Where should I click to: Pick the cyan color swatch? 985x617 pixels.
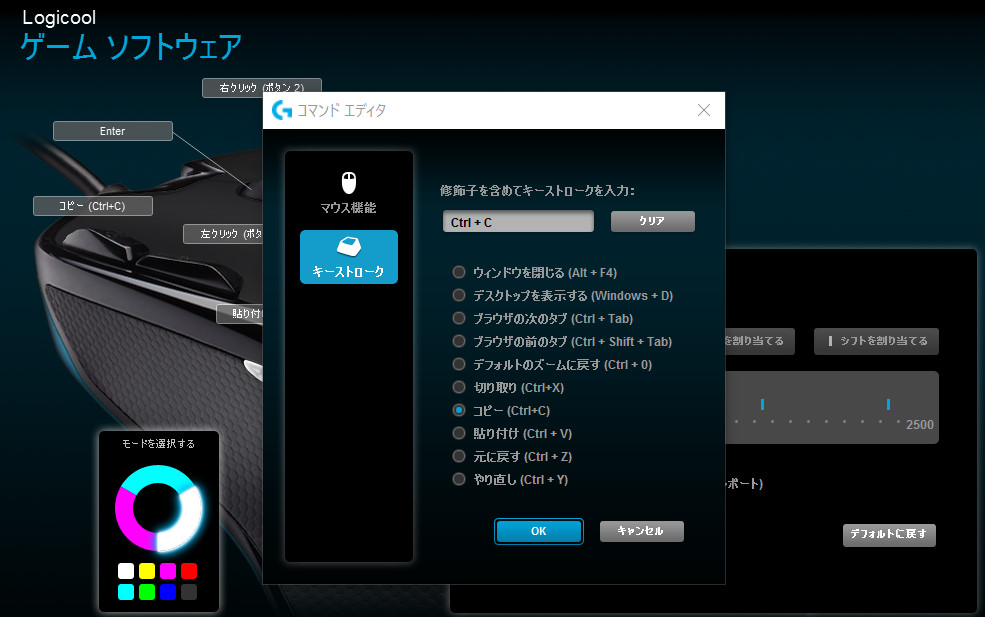tap(126, 592)
